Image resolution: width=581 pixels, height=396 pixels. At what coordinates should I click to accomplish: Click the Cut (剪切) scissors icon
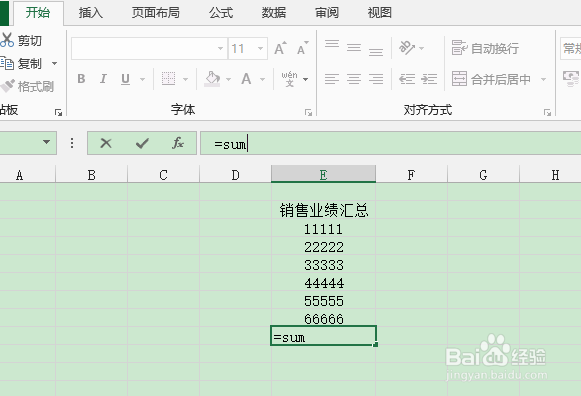[x=7, y=40]
